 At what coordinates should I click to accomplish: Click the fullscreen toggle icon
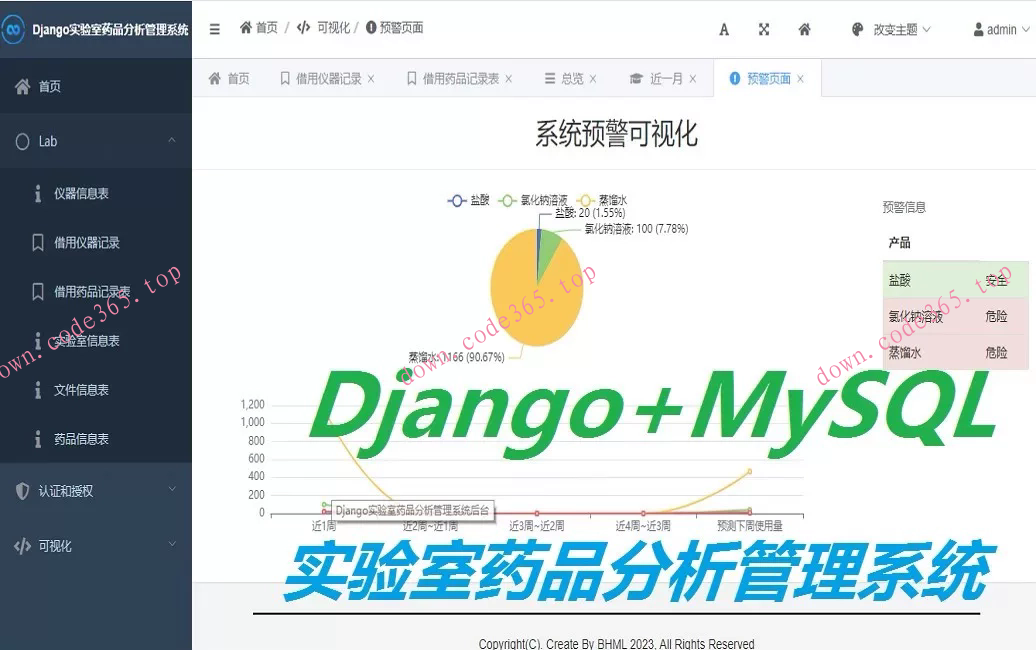point(764,30)
